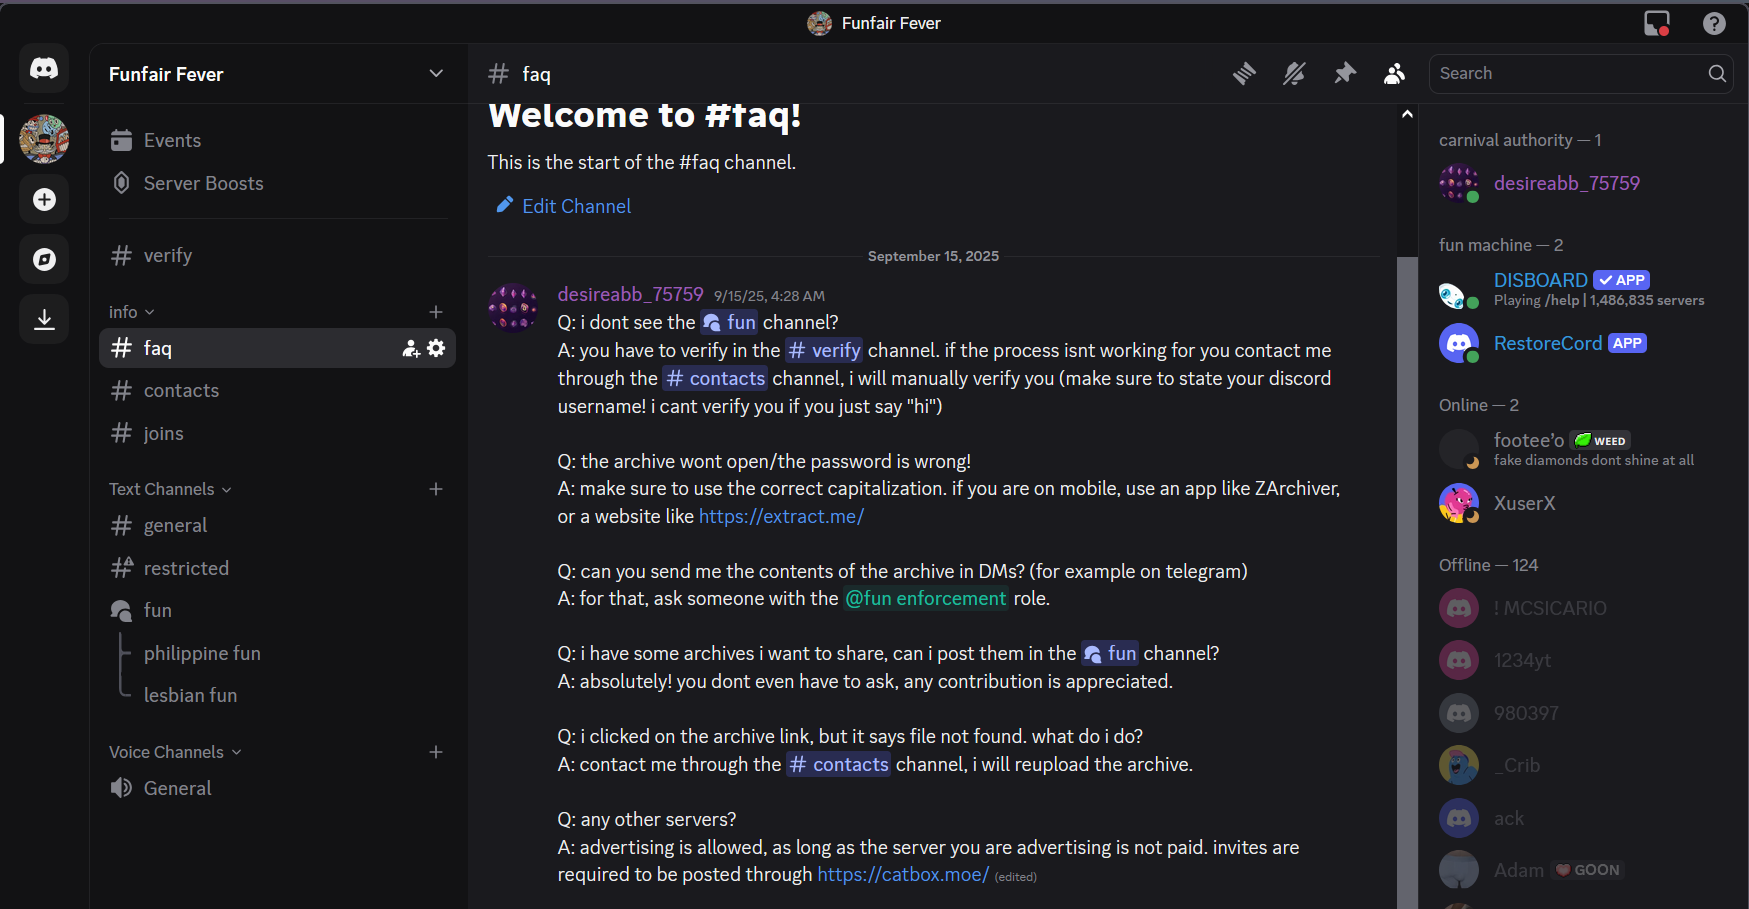Click RestoreCord avatar in member list
This screenshot has height=909, width=1749.
1458,343
